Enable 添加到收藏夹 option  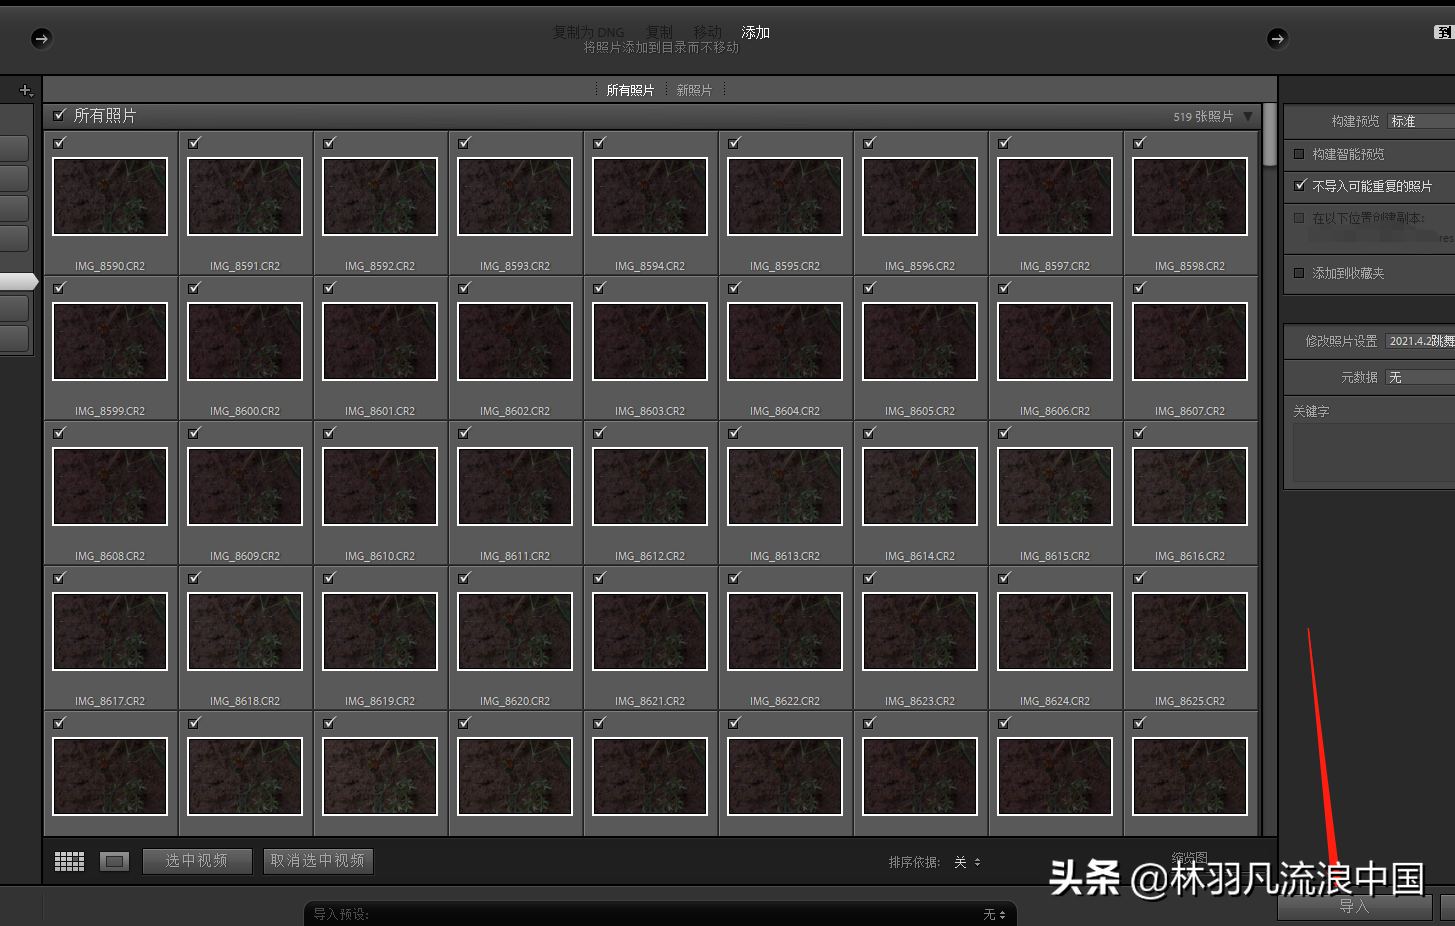[1297, 274]
